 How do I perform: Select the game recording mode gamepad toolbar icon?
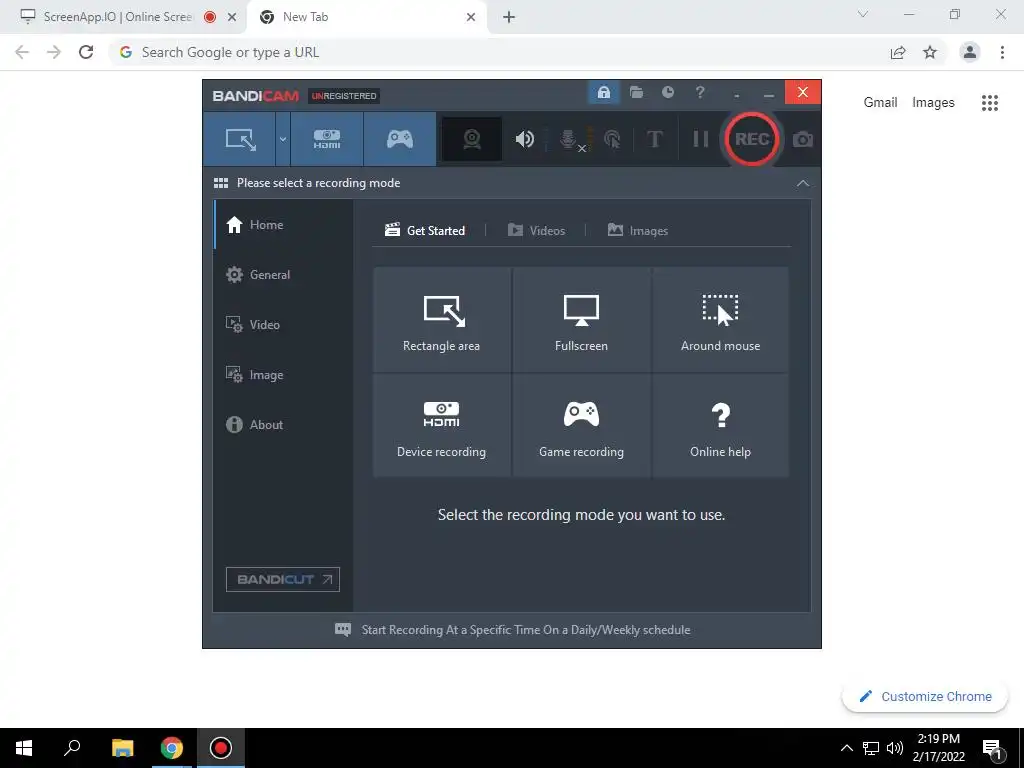pos(400,139)
